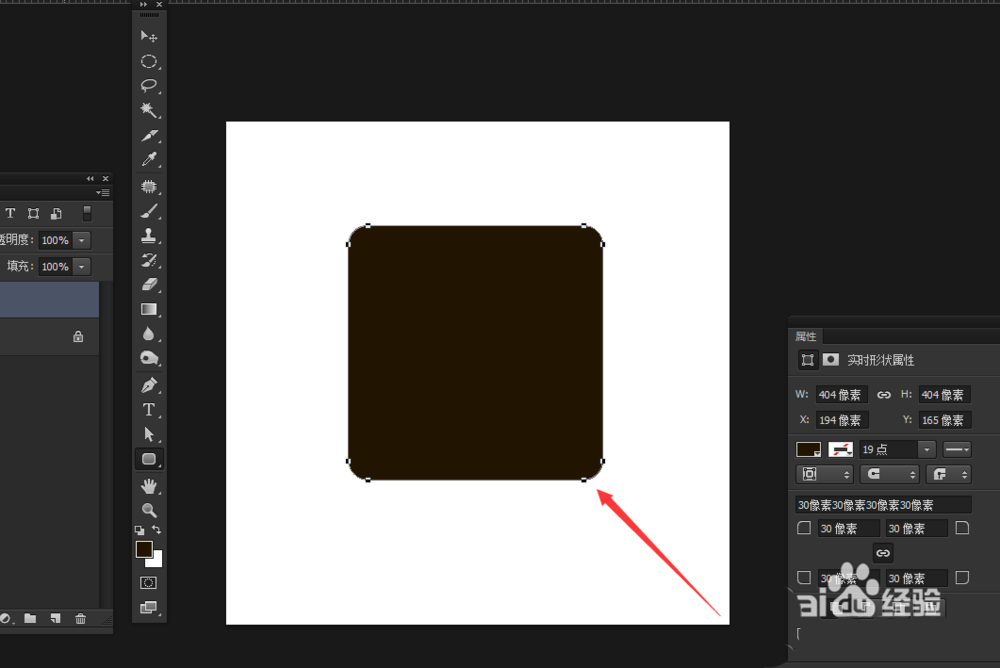Select the History Brush tool
Image resolution: width=1000 pixels, height=668 pixels.
point(149,260)
